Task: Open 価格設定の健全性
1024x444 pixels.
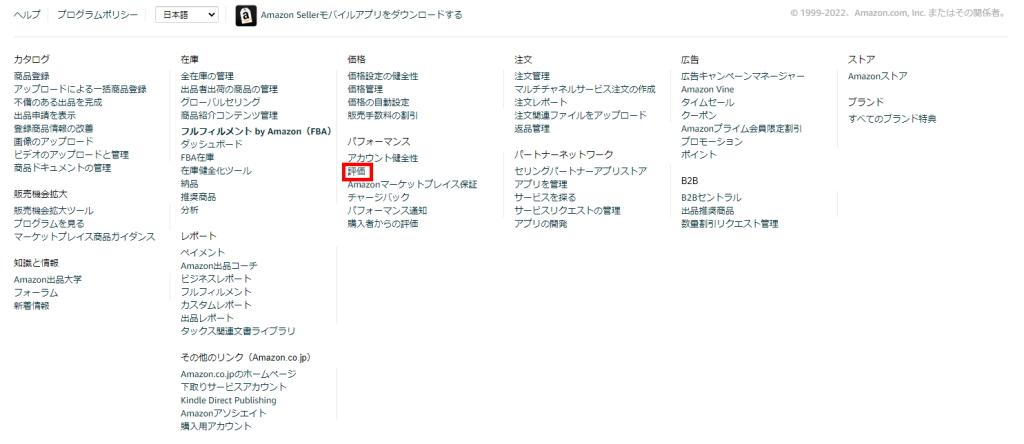Action: (383, 76)
